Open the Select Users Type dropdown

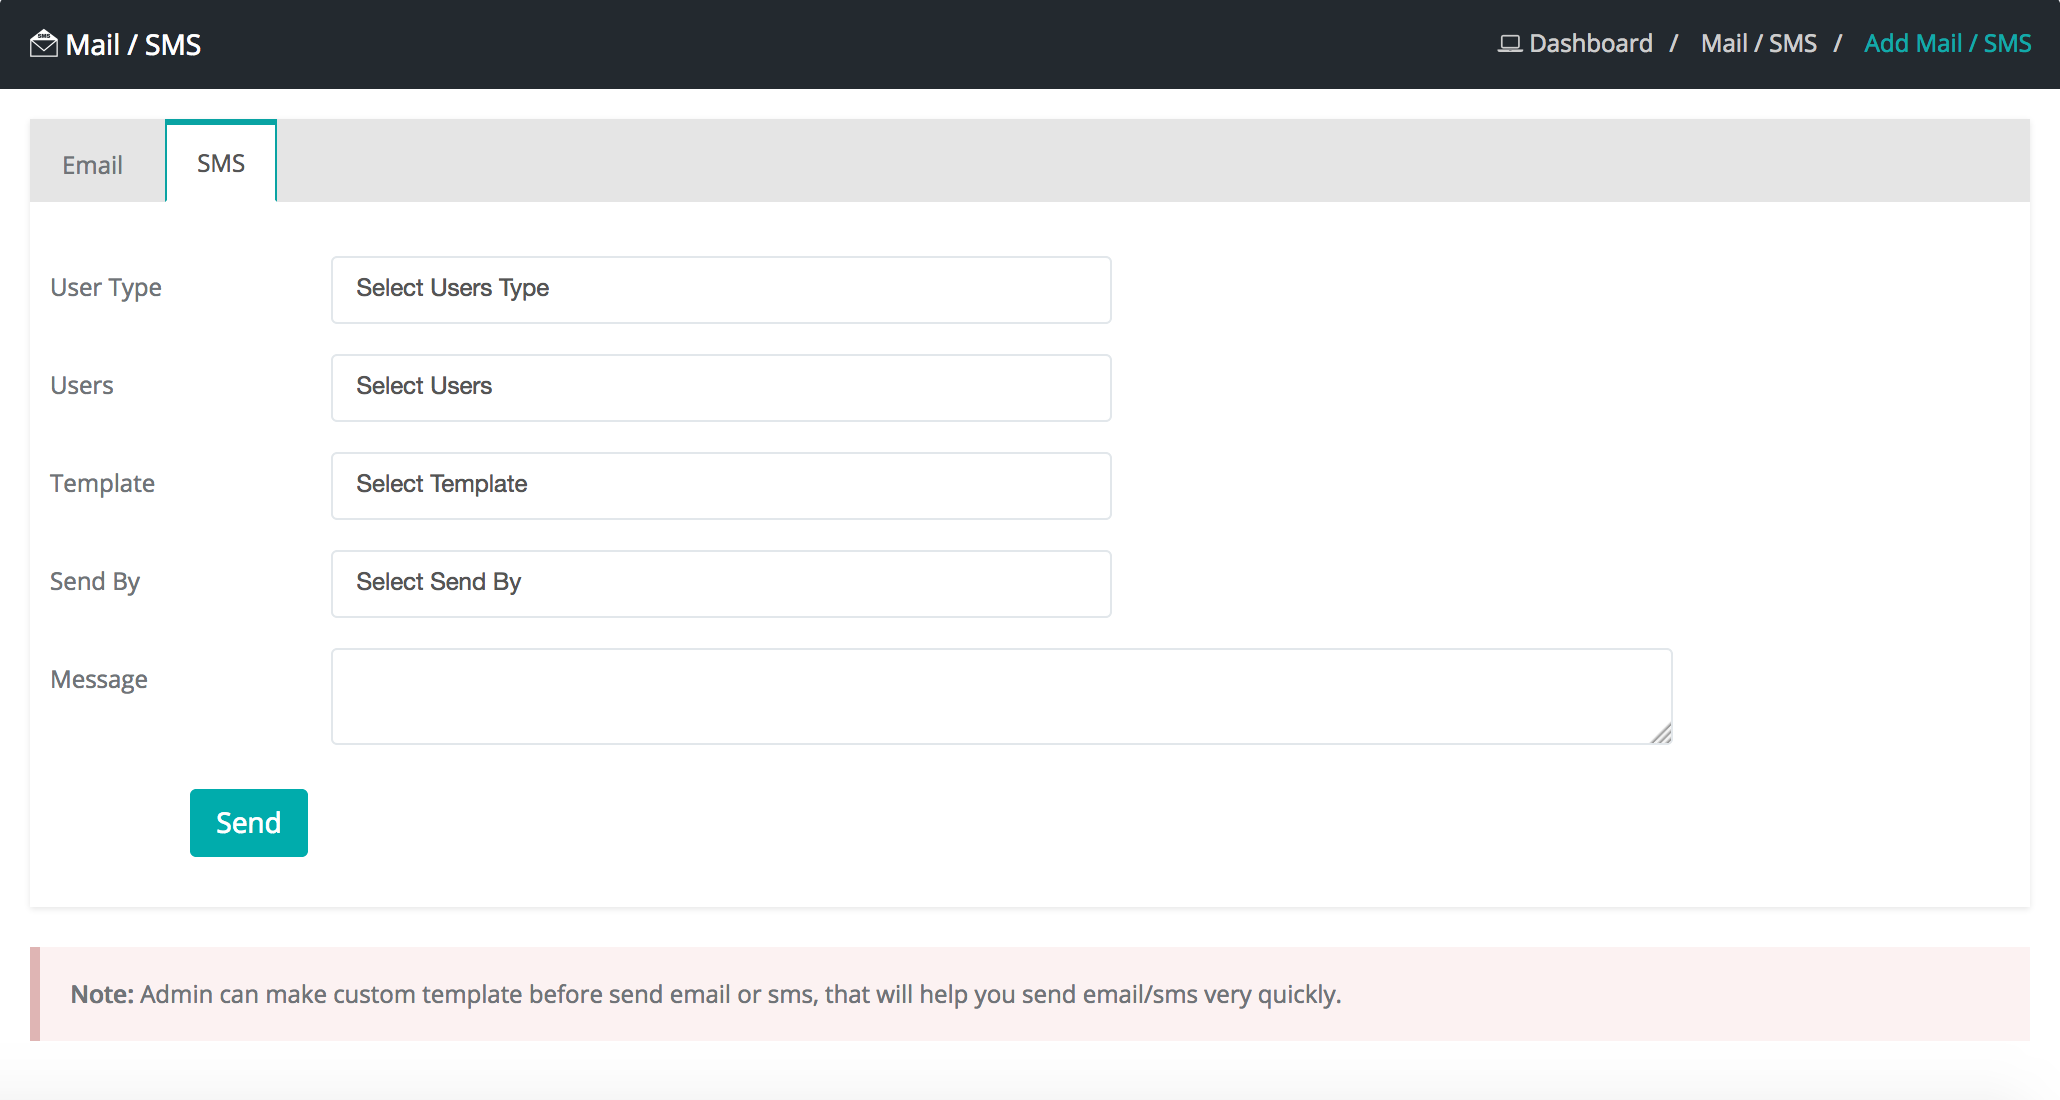click(x=720, y=289)
